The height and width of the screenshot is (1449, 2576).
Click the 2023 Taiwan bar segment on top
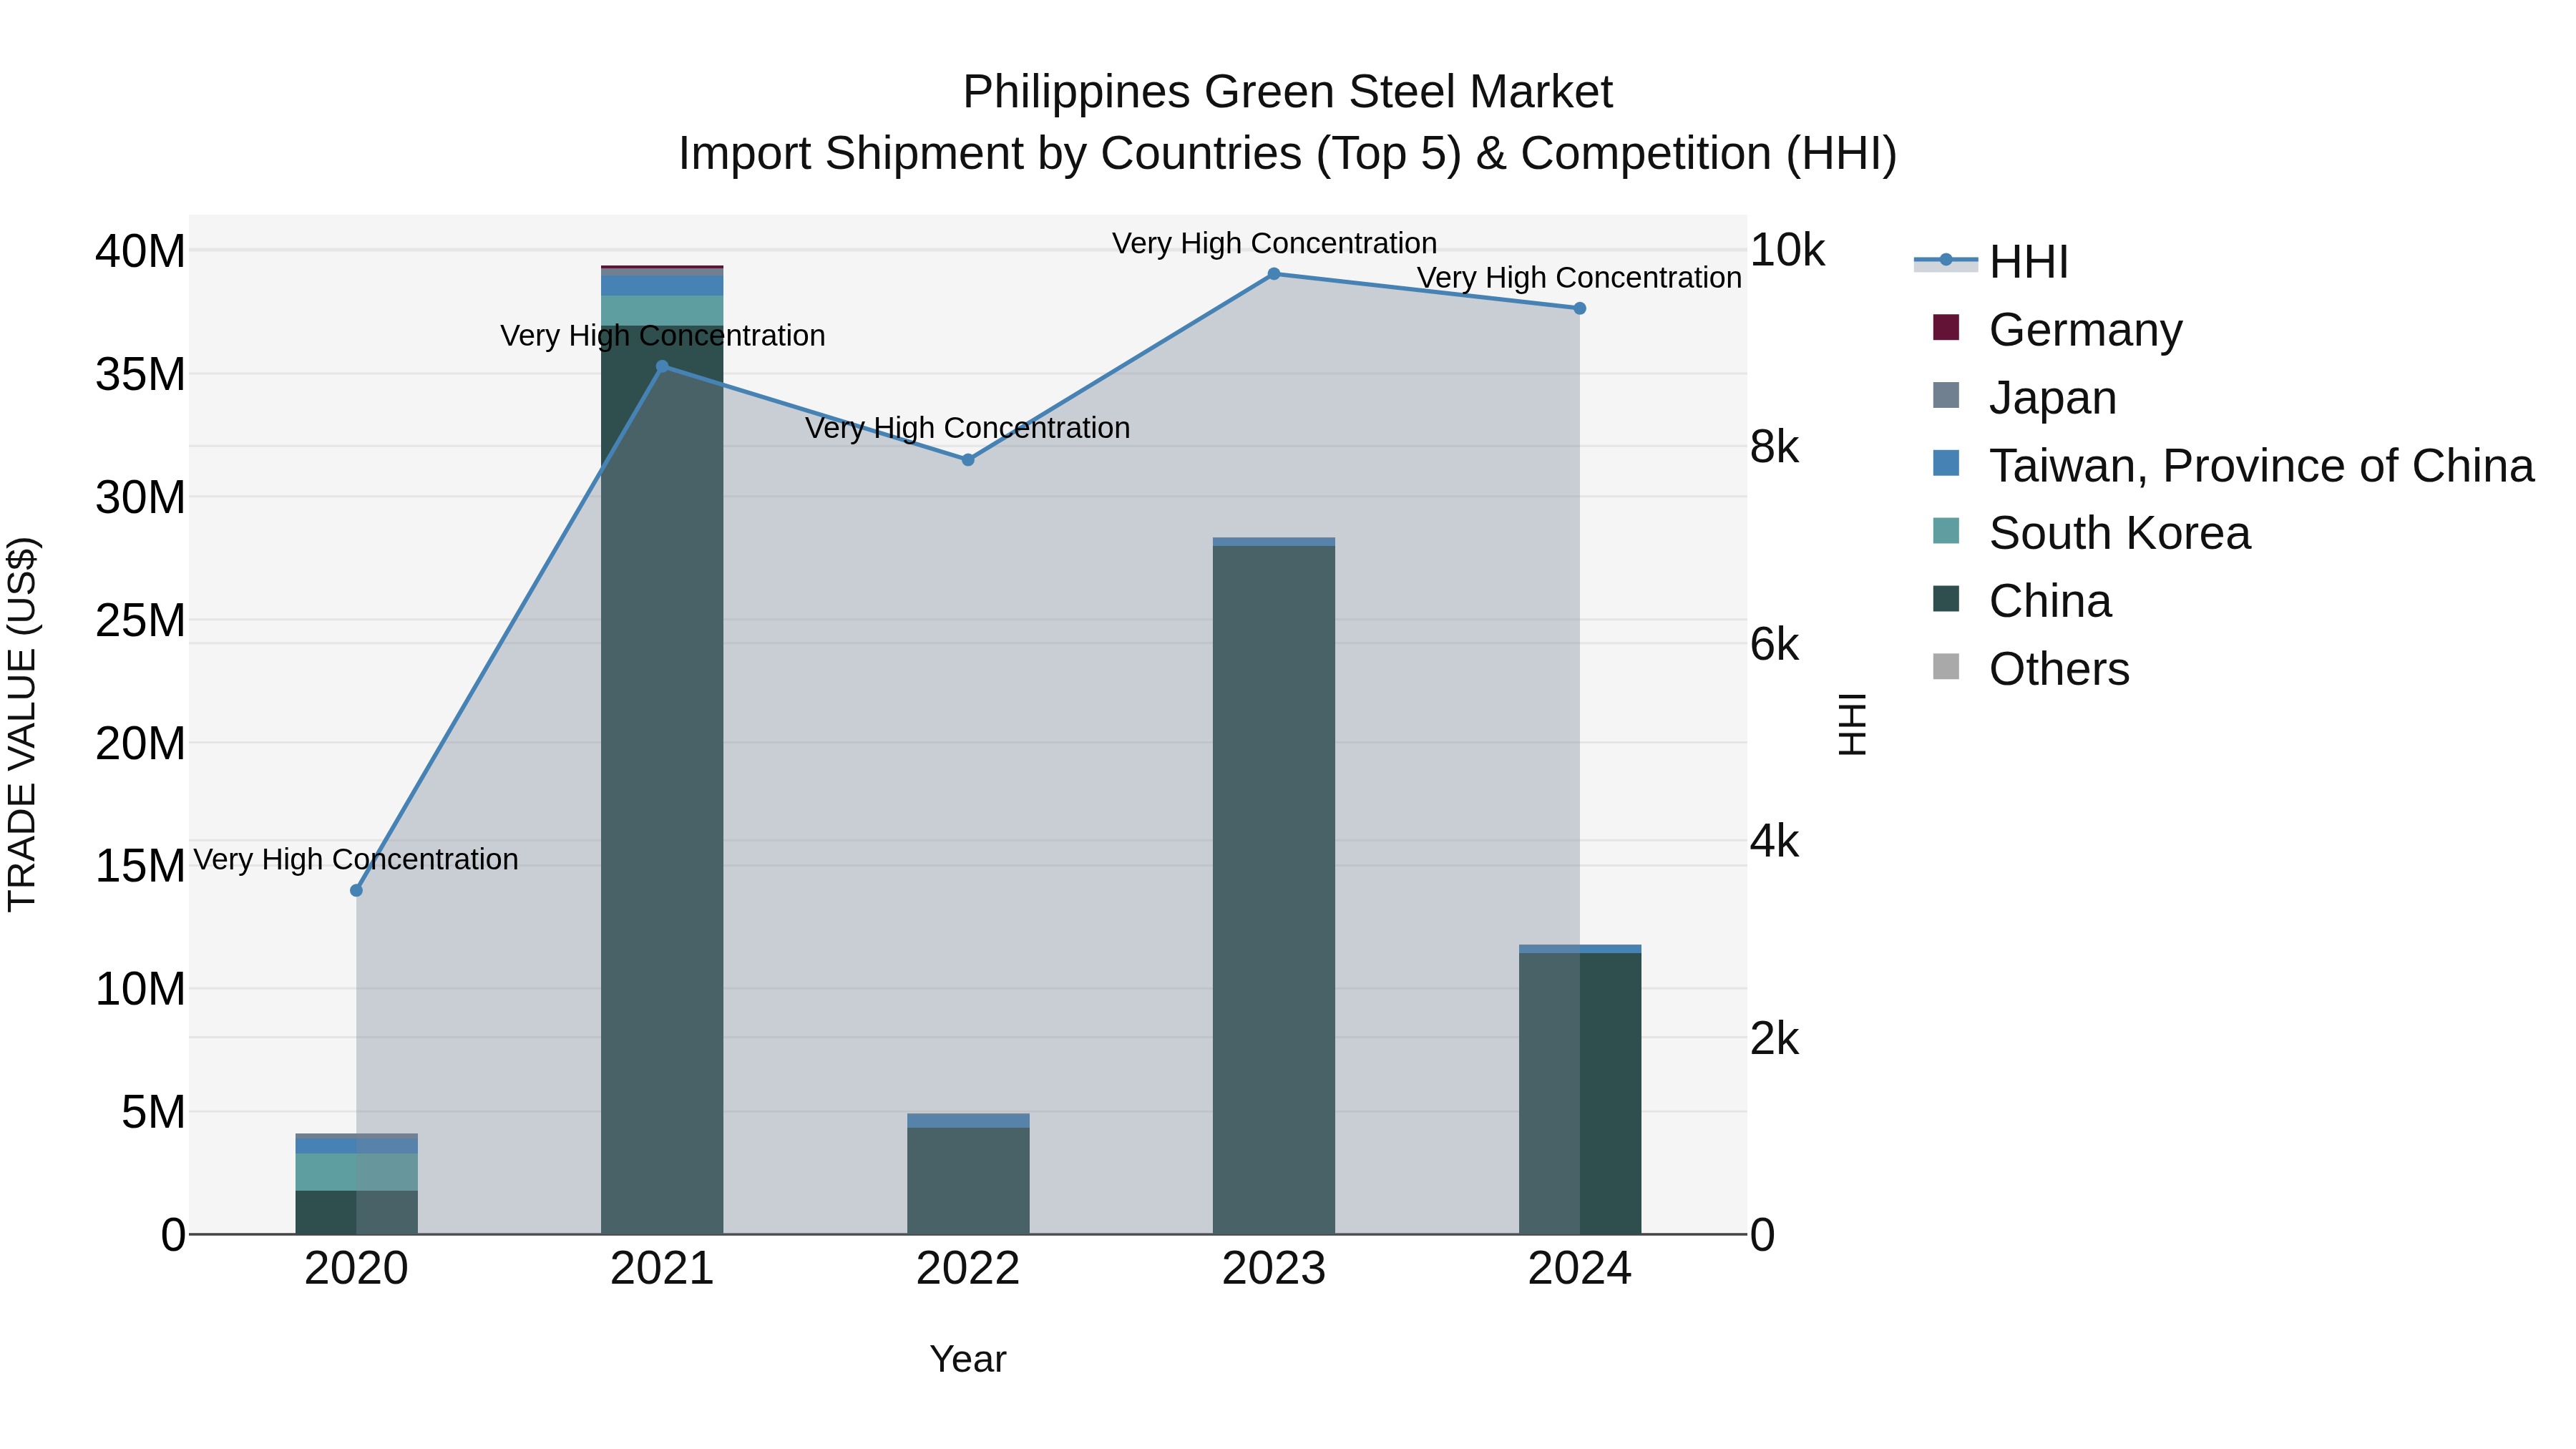[1274, 542]
